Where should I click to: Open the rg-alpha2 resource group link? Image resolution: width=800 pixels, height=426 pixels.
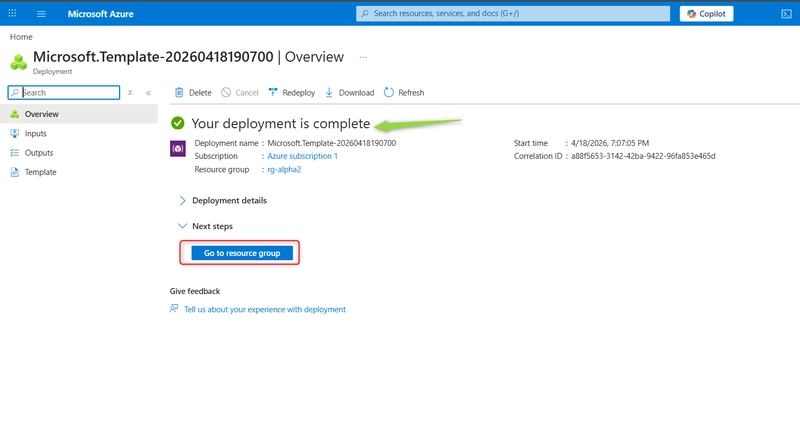[x=284, y=169]
